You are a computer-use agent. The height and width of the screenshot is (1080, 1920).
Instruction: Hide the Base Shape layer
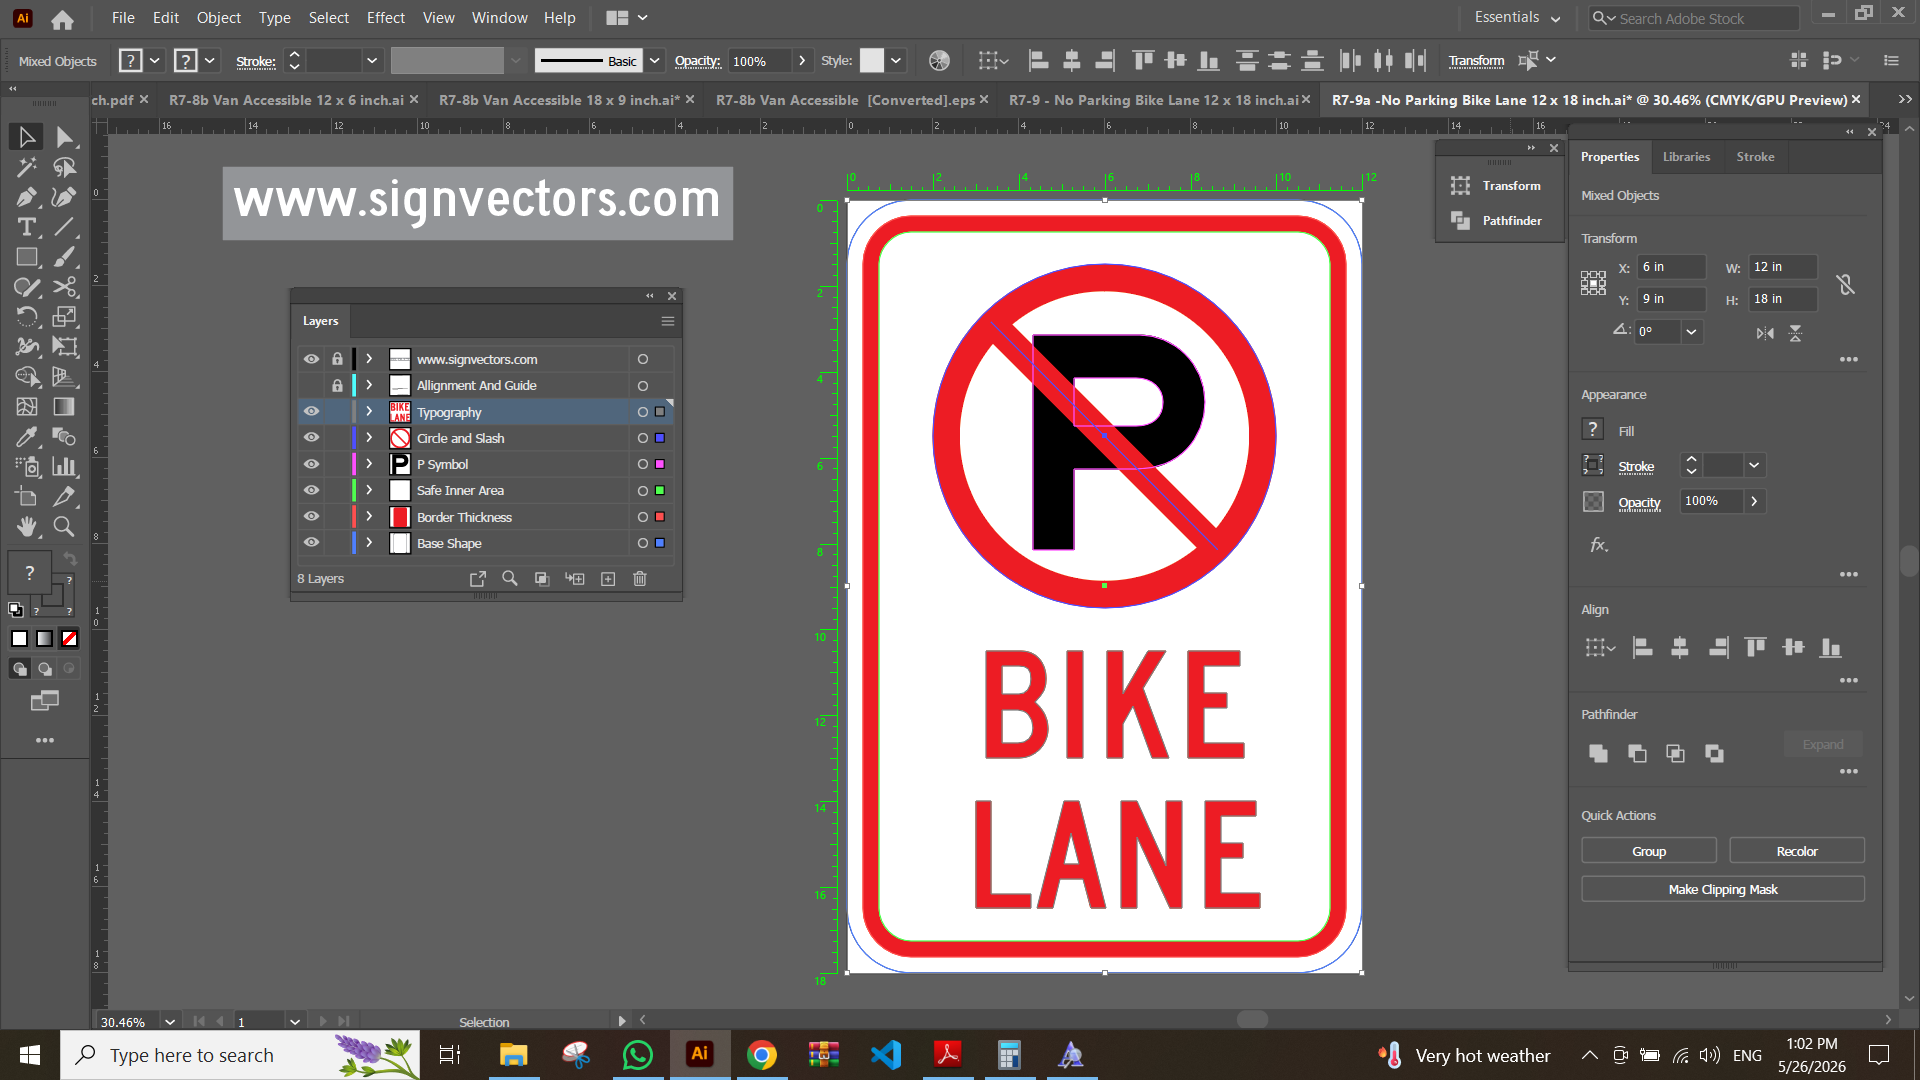point(312,543)
